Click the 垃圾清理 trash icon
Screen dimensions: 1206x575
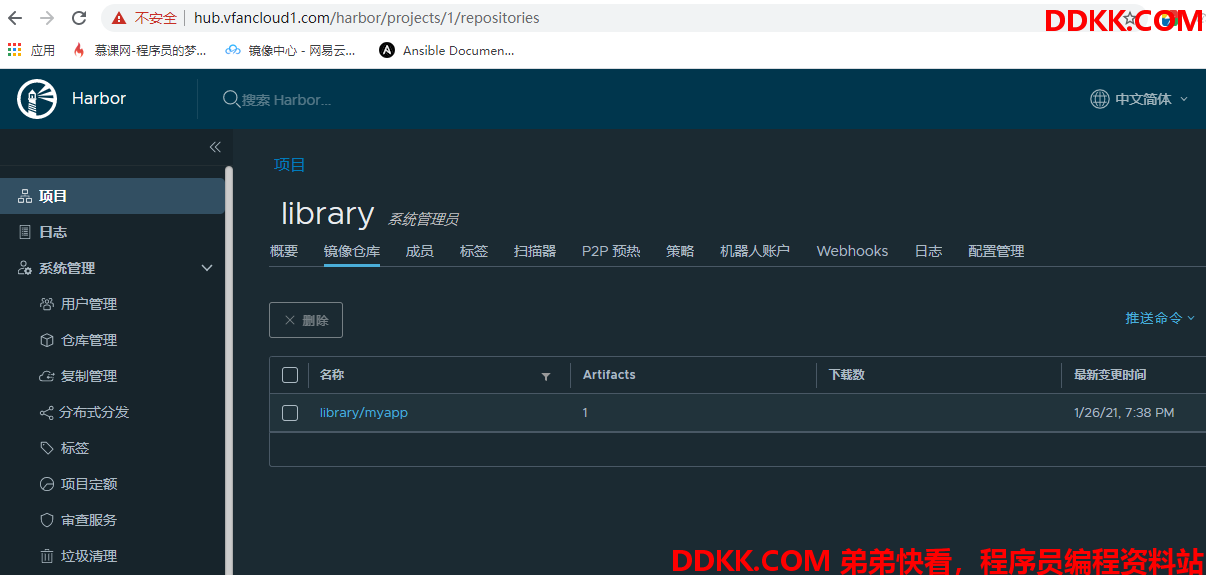pos(47,556)
